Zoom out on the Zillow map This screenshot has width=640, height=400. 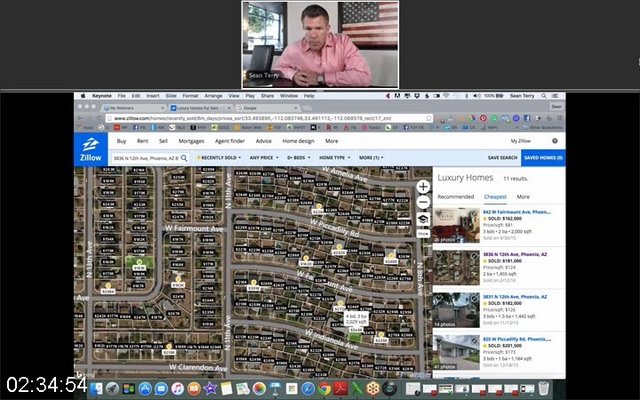(x=423, y=202)
